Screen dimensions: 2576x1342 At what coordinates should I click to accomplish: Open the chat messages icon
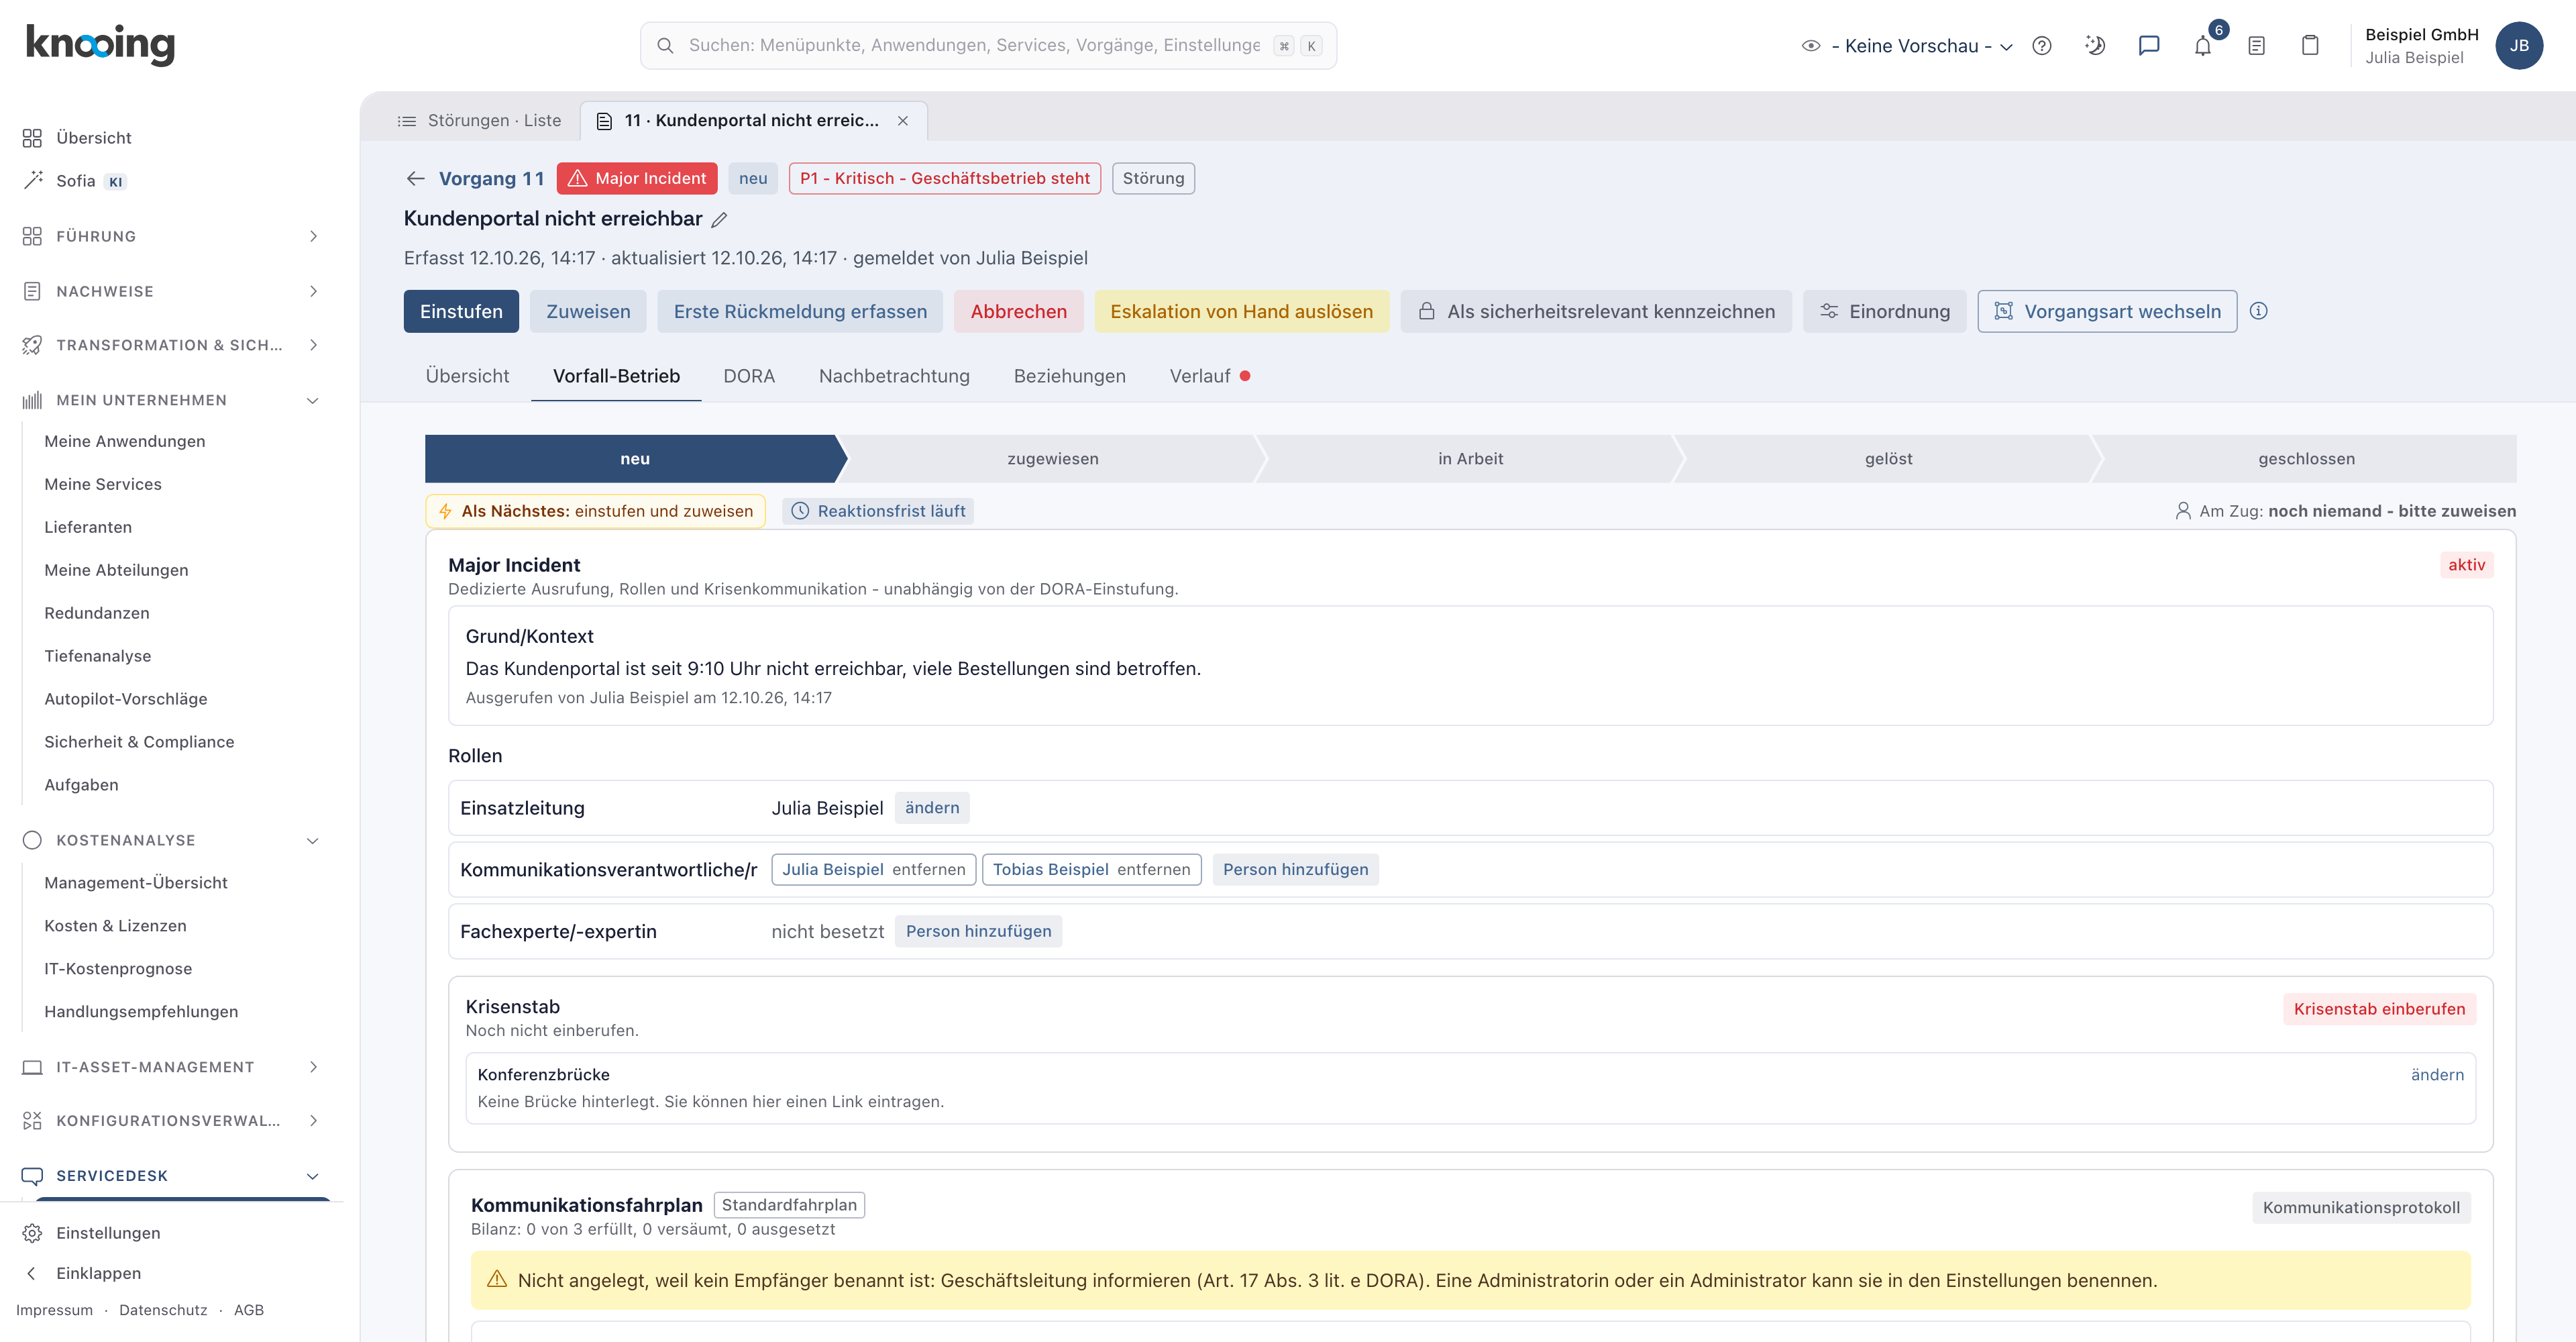point(2149,46)
